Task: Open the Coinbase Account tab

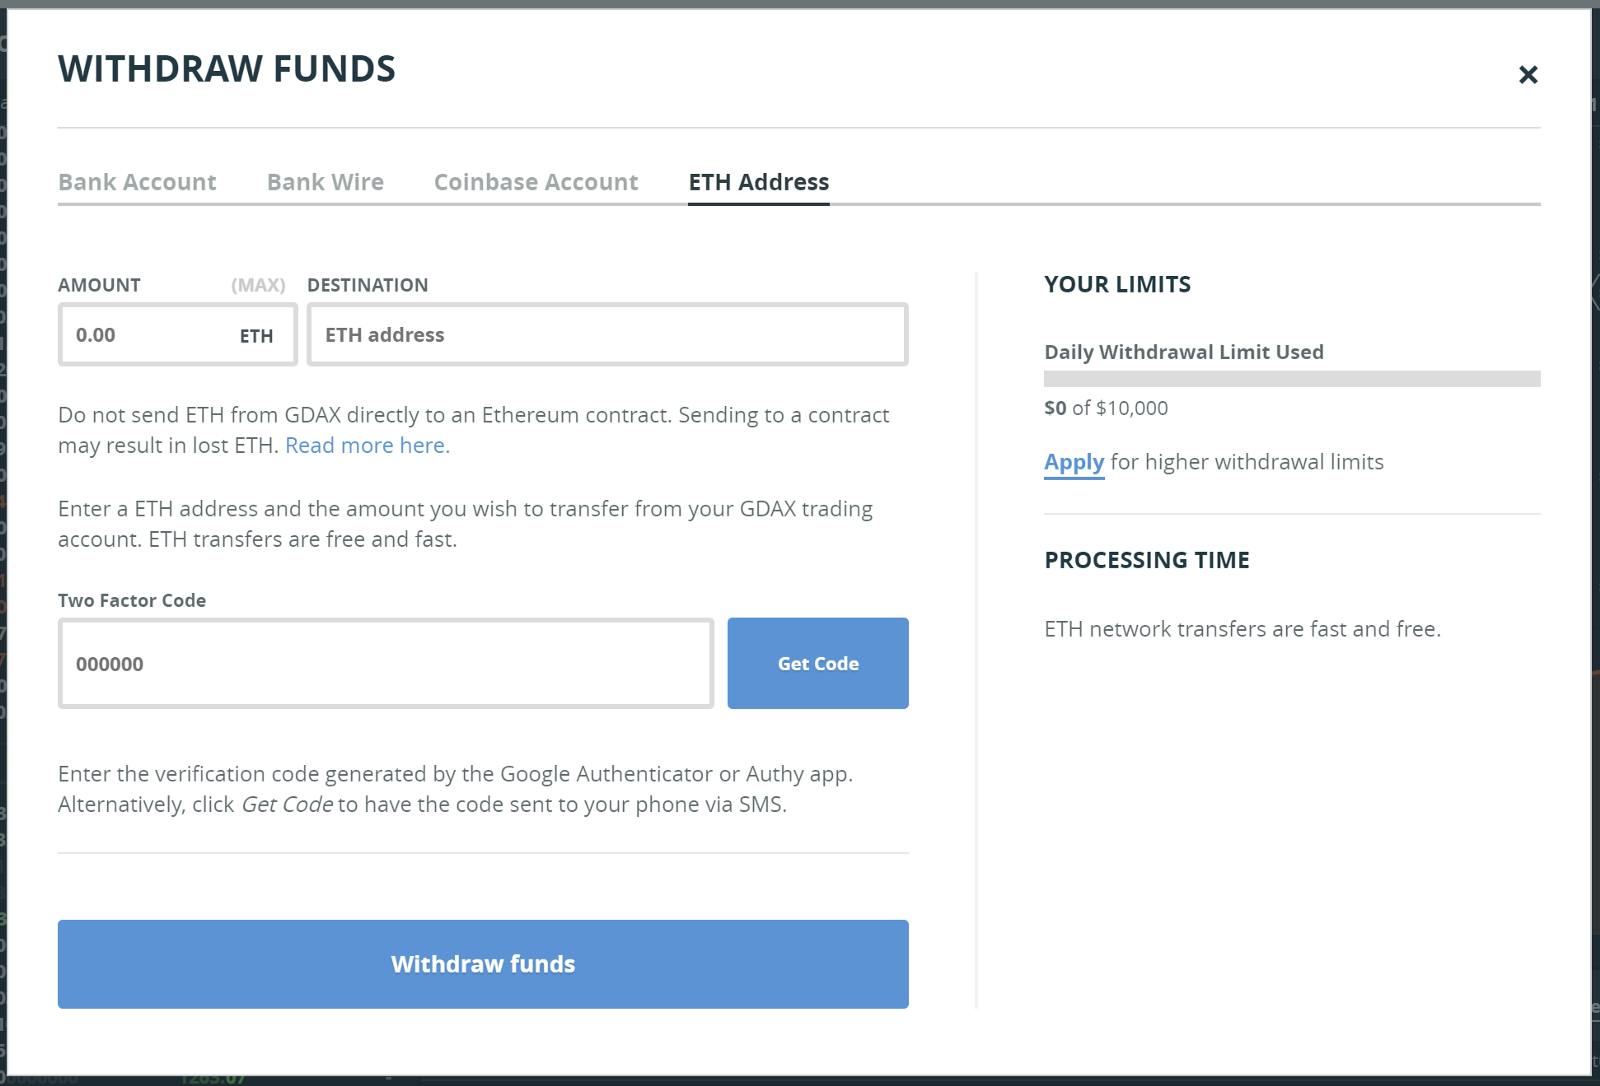Action: click(x=536, y=182)
